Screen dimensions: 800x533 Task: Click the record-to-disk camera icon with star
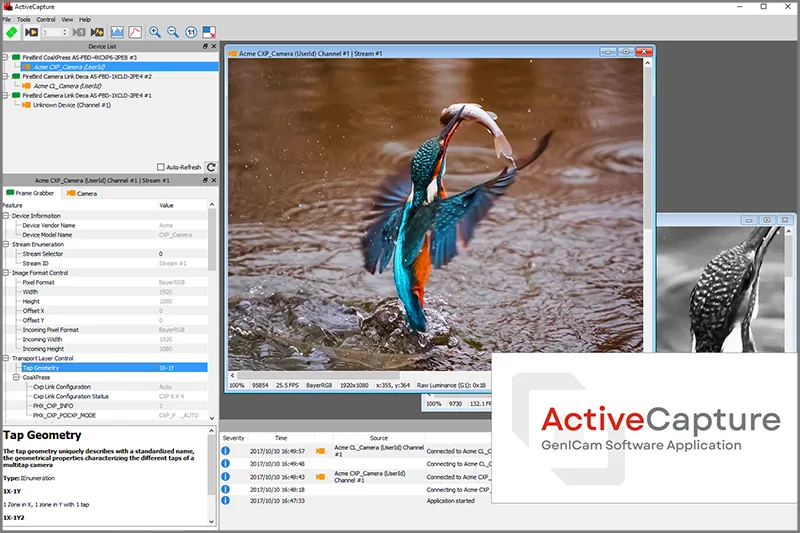click(x=97, y=32)
